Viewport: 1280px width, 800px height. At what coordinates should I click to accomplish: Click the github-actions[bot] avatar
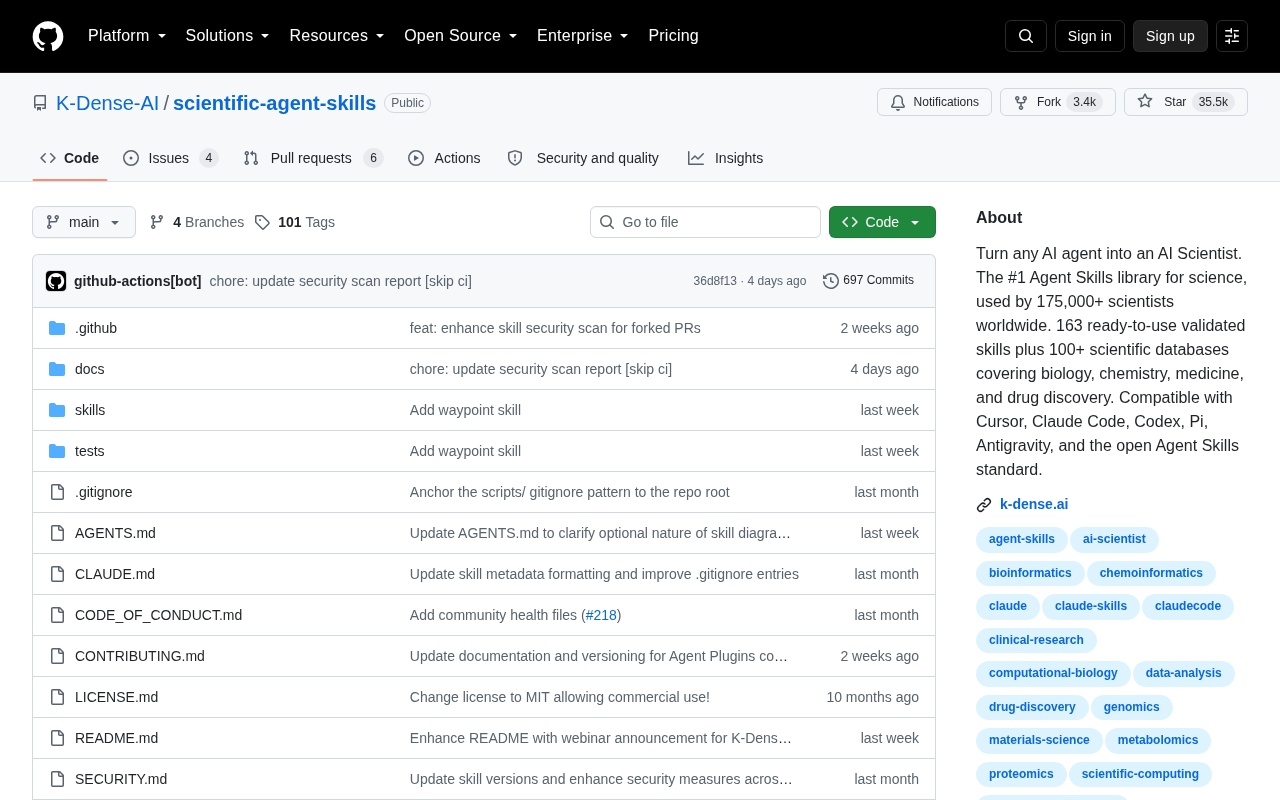tap(56, 281)
